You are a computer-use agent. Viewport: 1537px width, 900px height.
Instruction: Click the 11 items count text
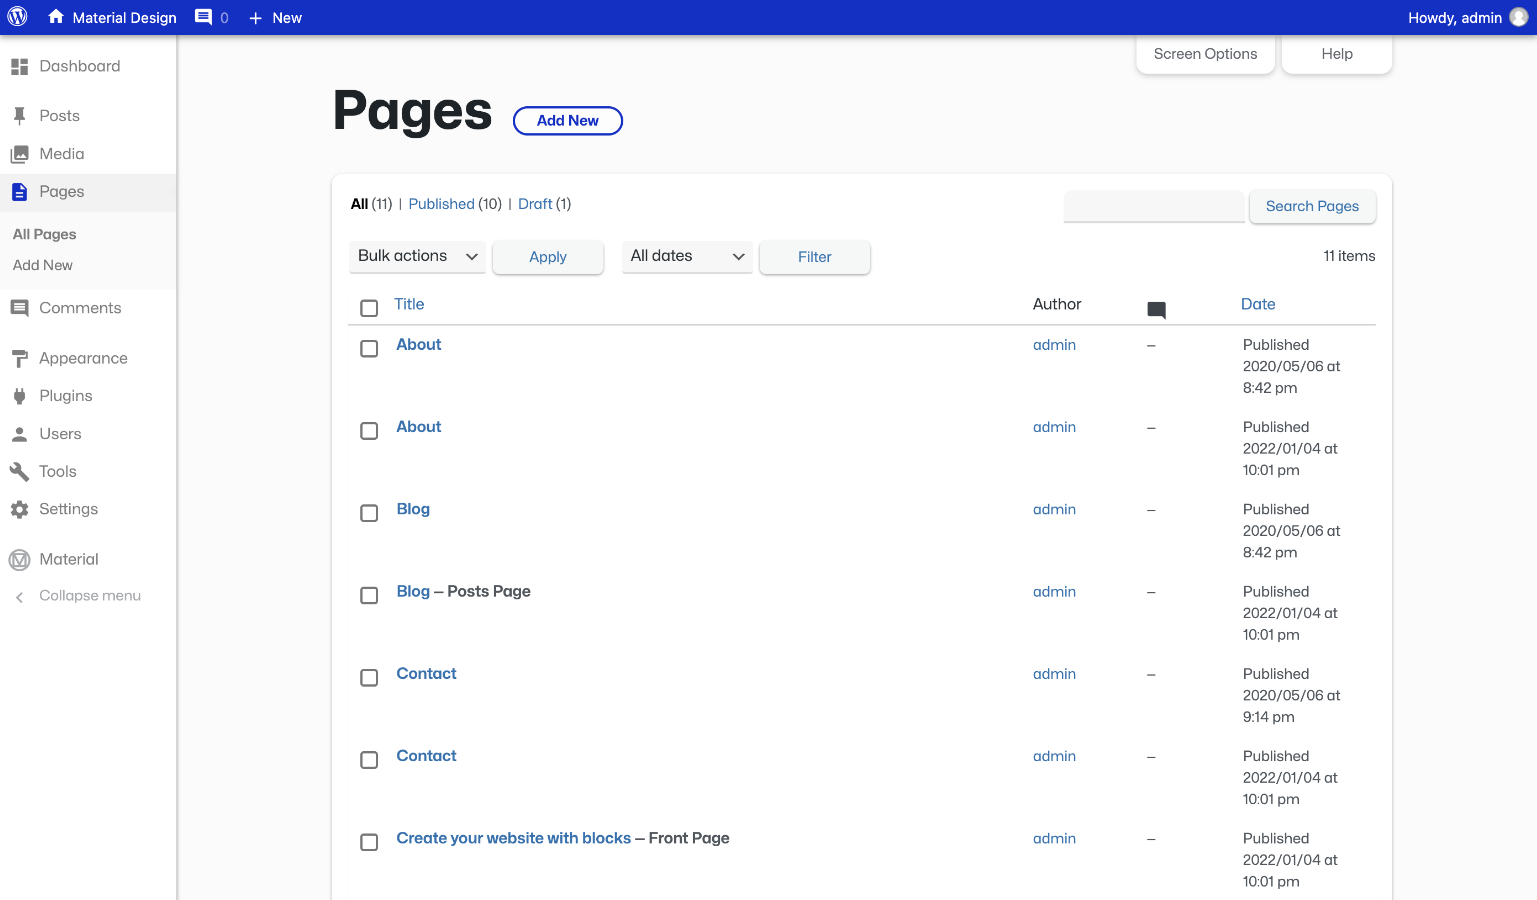[1349, 256]
